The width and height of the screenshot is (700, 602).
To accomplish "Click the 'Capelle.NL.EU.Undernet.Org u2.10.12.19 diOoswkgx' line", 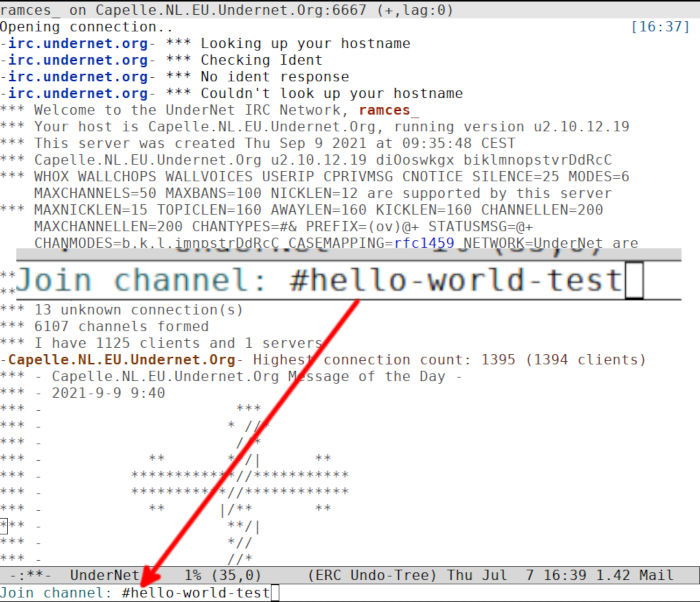I will (x=306, y=160).
